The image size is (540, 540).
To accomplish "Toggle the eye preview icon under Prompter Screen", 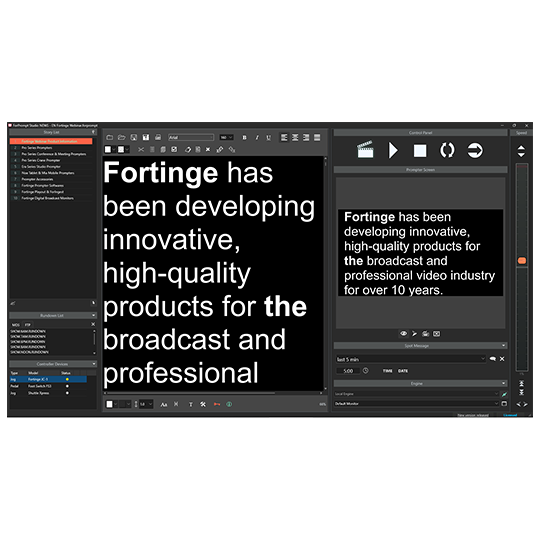I will pos(404,333).
